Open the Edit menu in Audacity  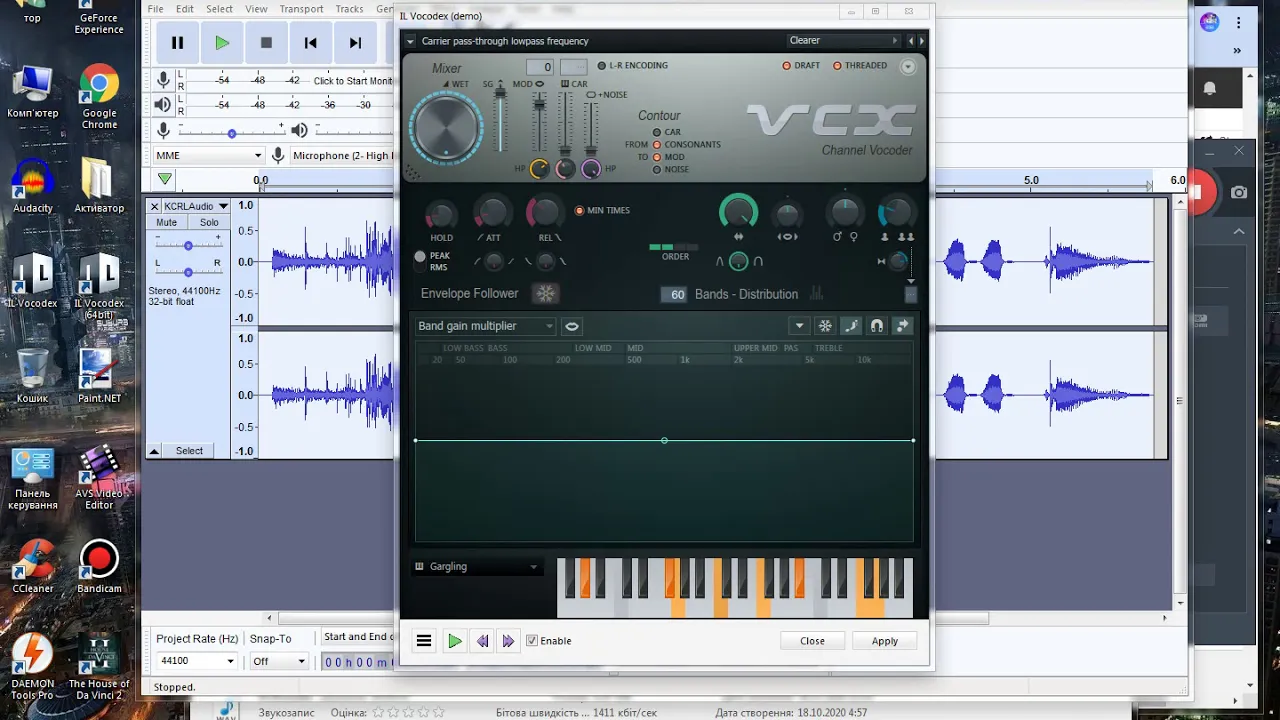click(x=185, y=9)
